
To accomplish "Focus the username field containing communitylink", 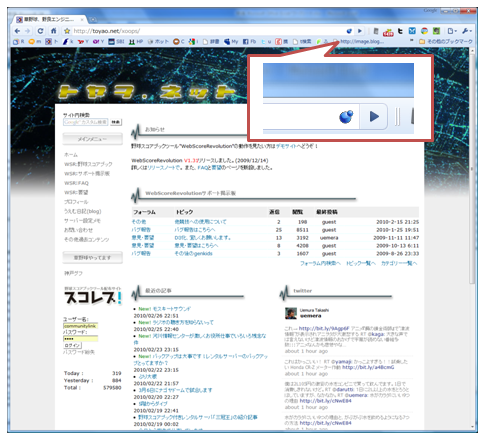I will (x=80, y=326).
